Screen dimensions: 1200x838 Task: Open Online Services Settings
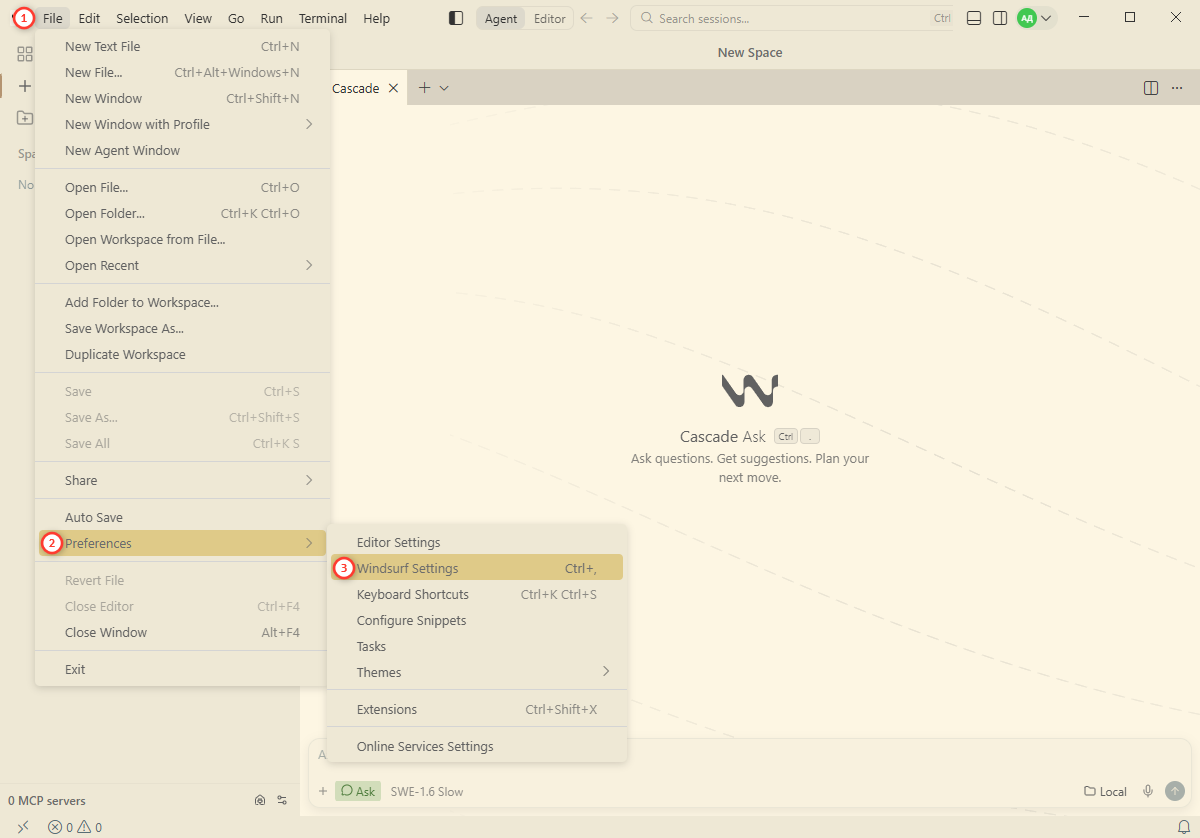click(x=477, y=746)
